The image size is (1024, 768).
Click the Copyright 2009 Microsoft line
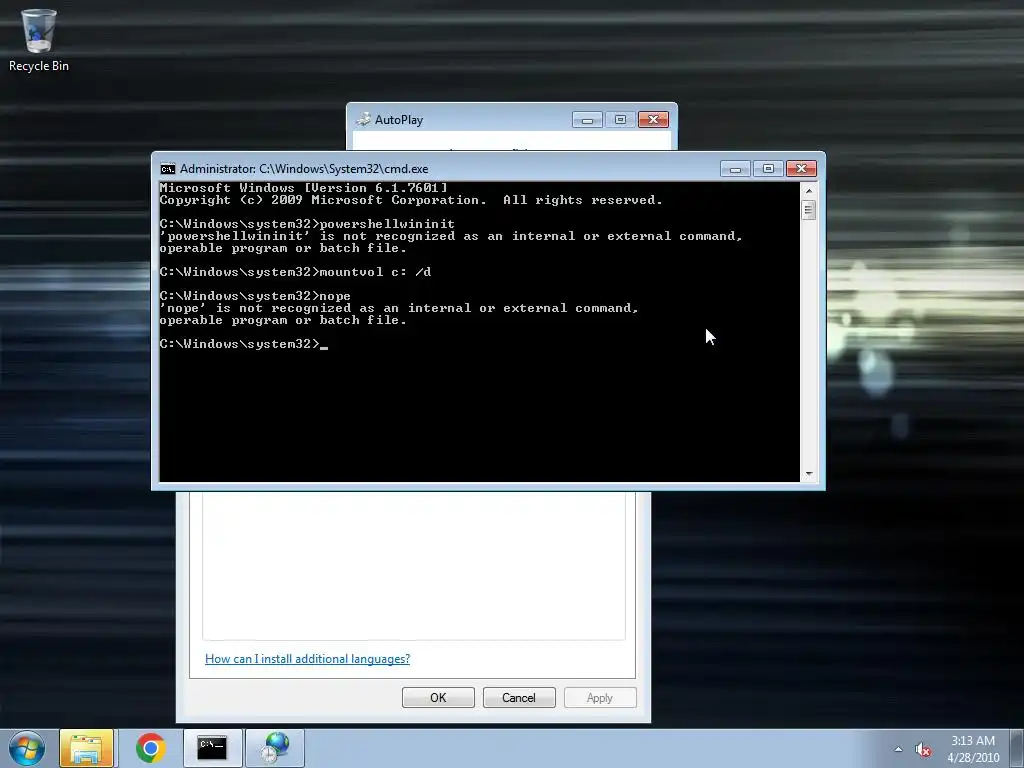click(411, 200)
